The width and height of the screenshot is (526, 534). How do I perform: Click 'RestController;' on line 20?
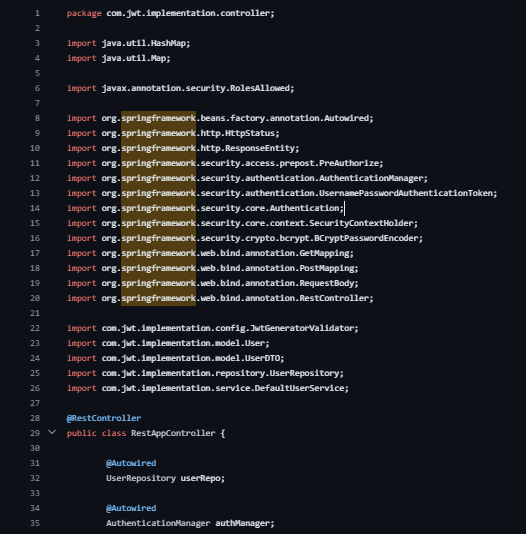pos(336,298)
